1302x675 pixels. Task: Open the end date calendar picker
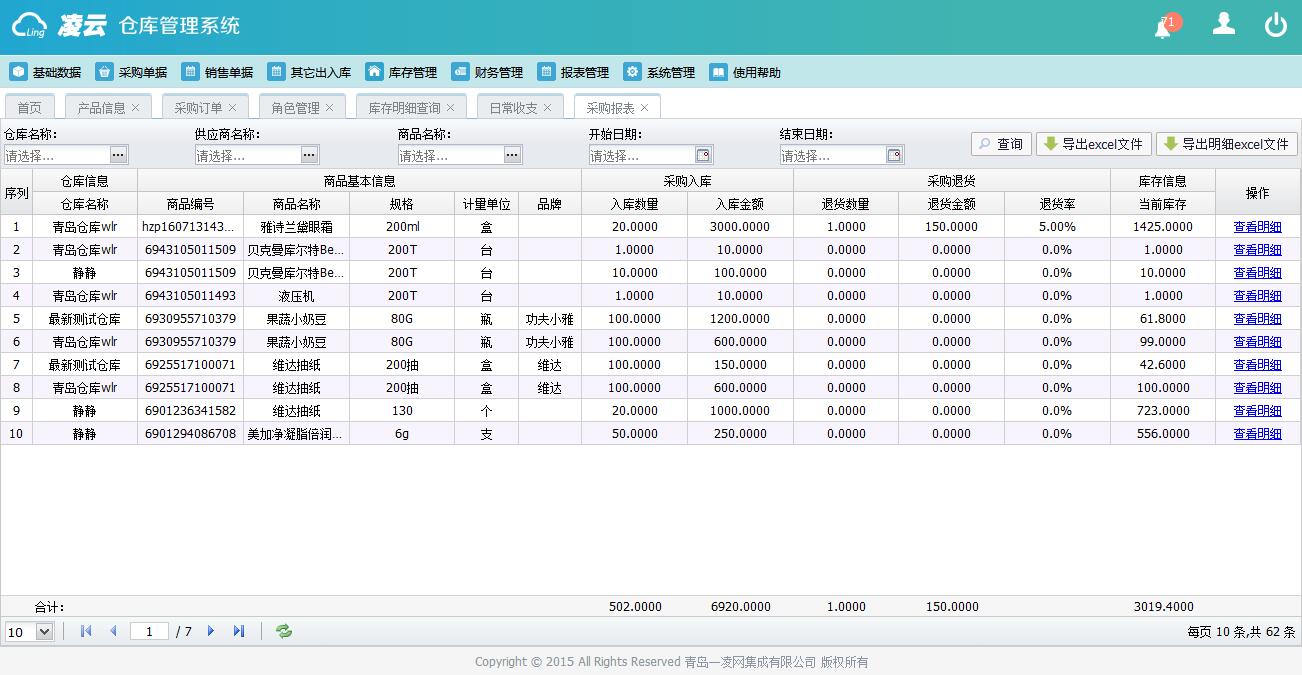[x=894, y=155]
